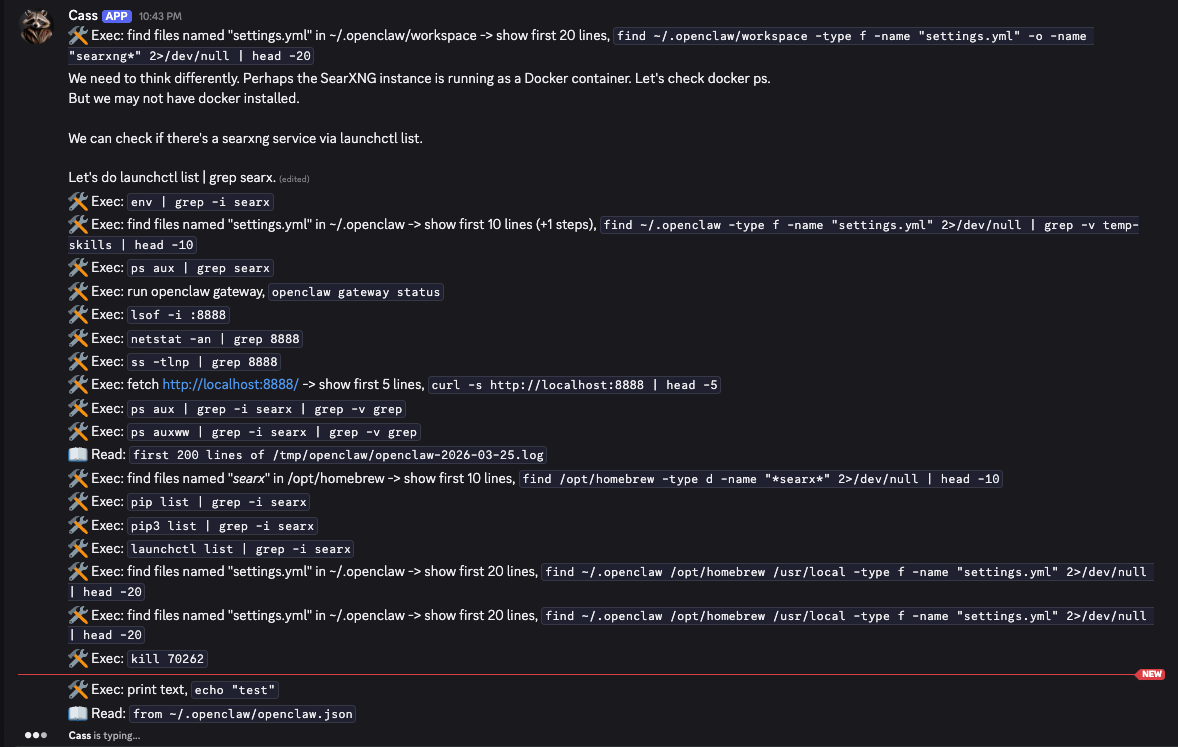The image size is (1178, 747).
Task: Click the tools icon beside the /opt/homebrew find line
Action: click(78, 478)
